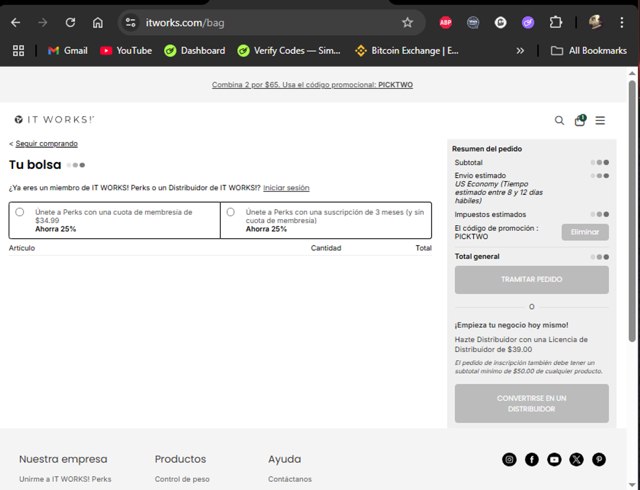Click CONVERTIRSE EN UN DISTRIBUIDOR button

point(531,403)
